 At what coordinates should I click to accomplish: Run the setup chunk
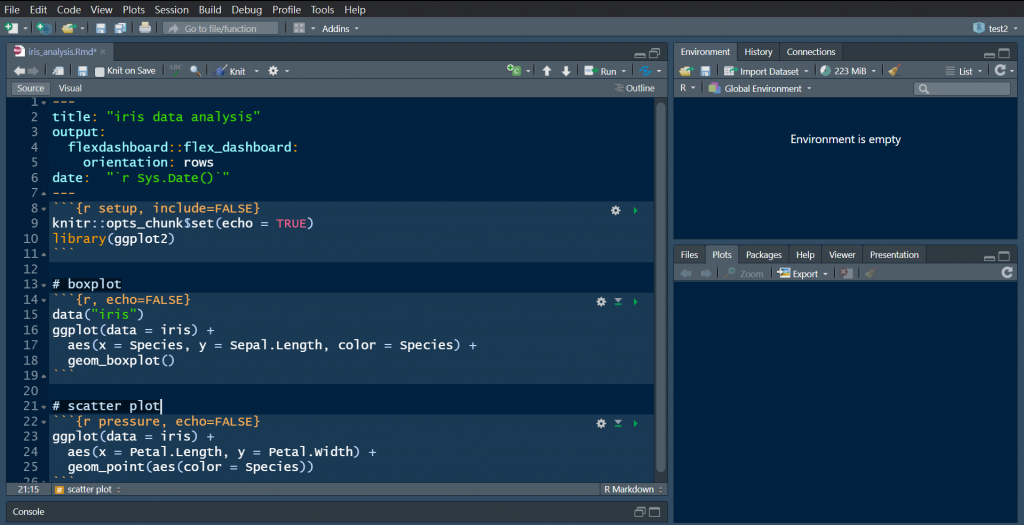tap(635, 210)
